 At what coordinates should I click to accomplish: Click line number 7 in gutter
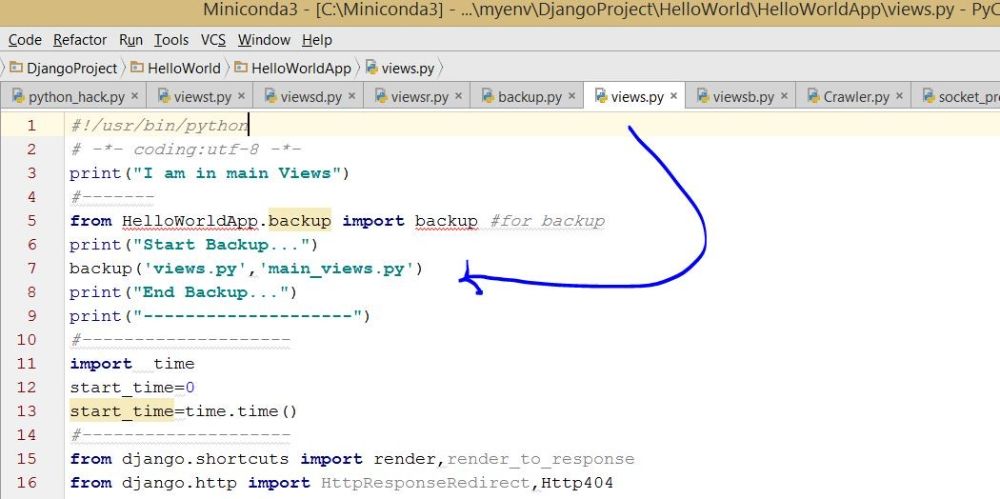[x=32, y=268]
